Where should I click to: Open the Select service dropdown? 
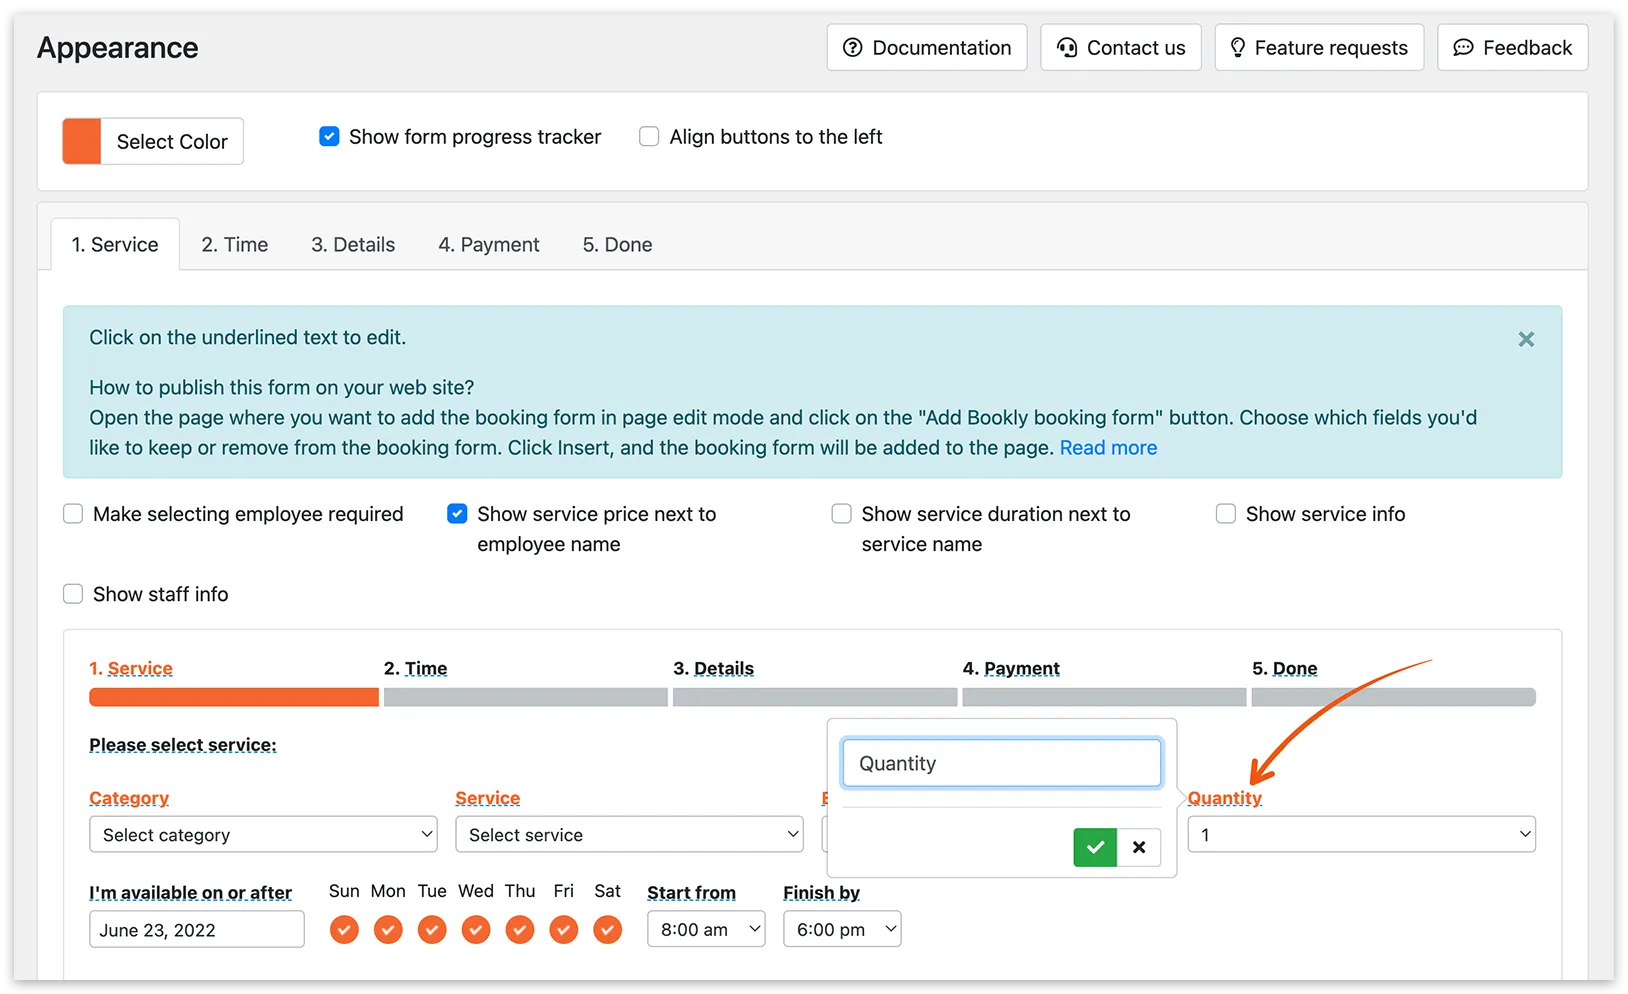tap(629, 835)
